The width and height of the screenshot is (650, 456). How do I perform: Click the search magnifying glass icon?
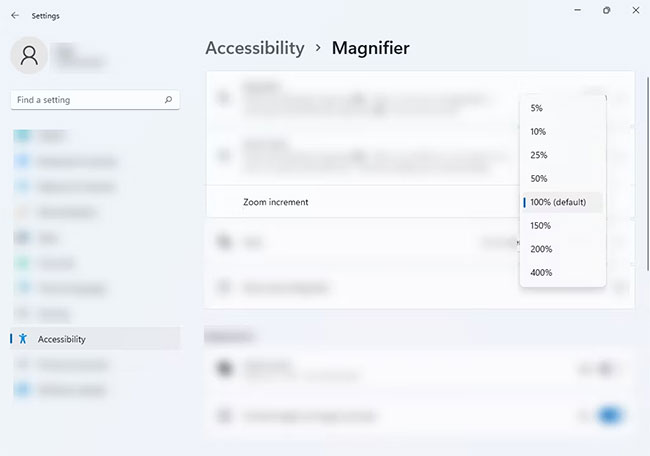pos(168,100)
